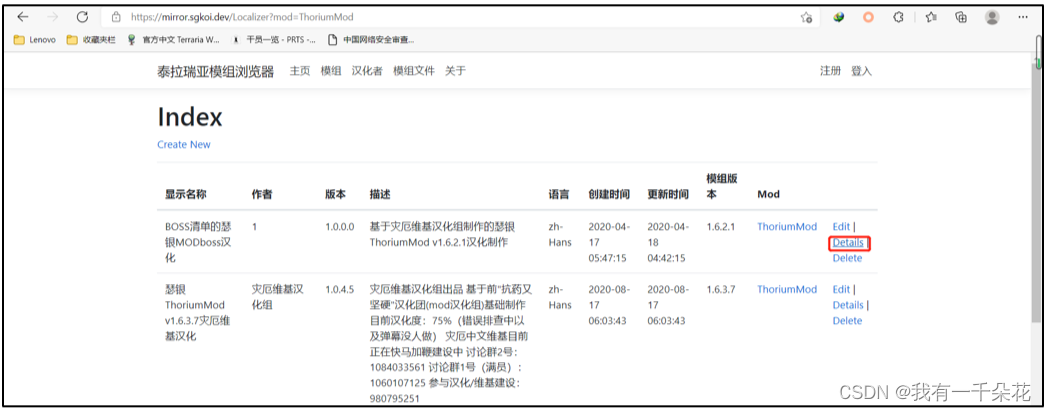Click the author cell 灾厄维基汉化组
Screen dimensions: 1046x411
[x=278, y=297]
